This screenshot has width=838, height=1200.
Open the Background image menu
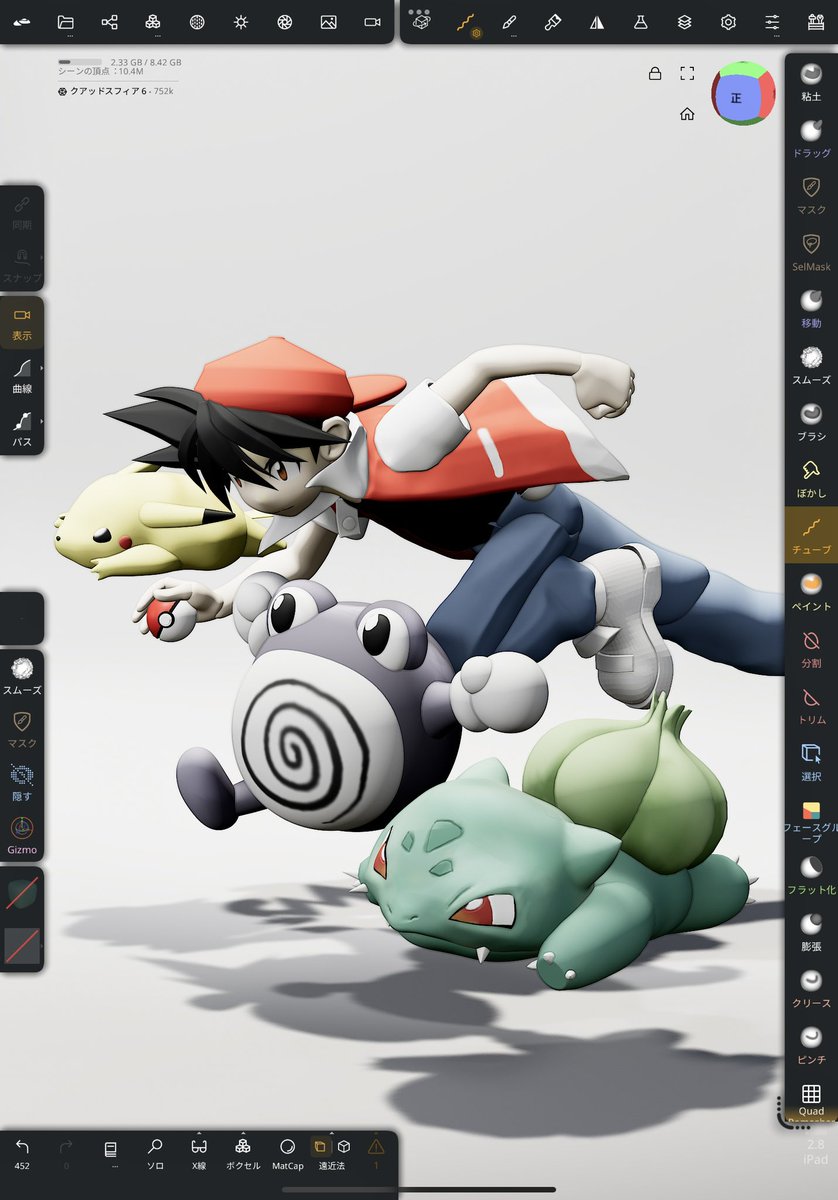coord(328,22)
